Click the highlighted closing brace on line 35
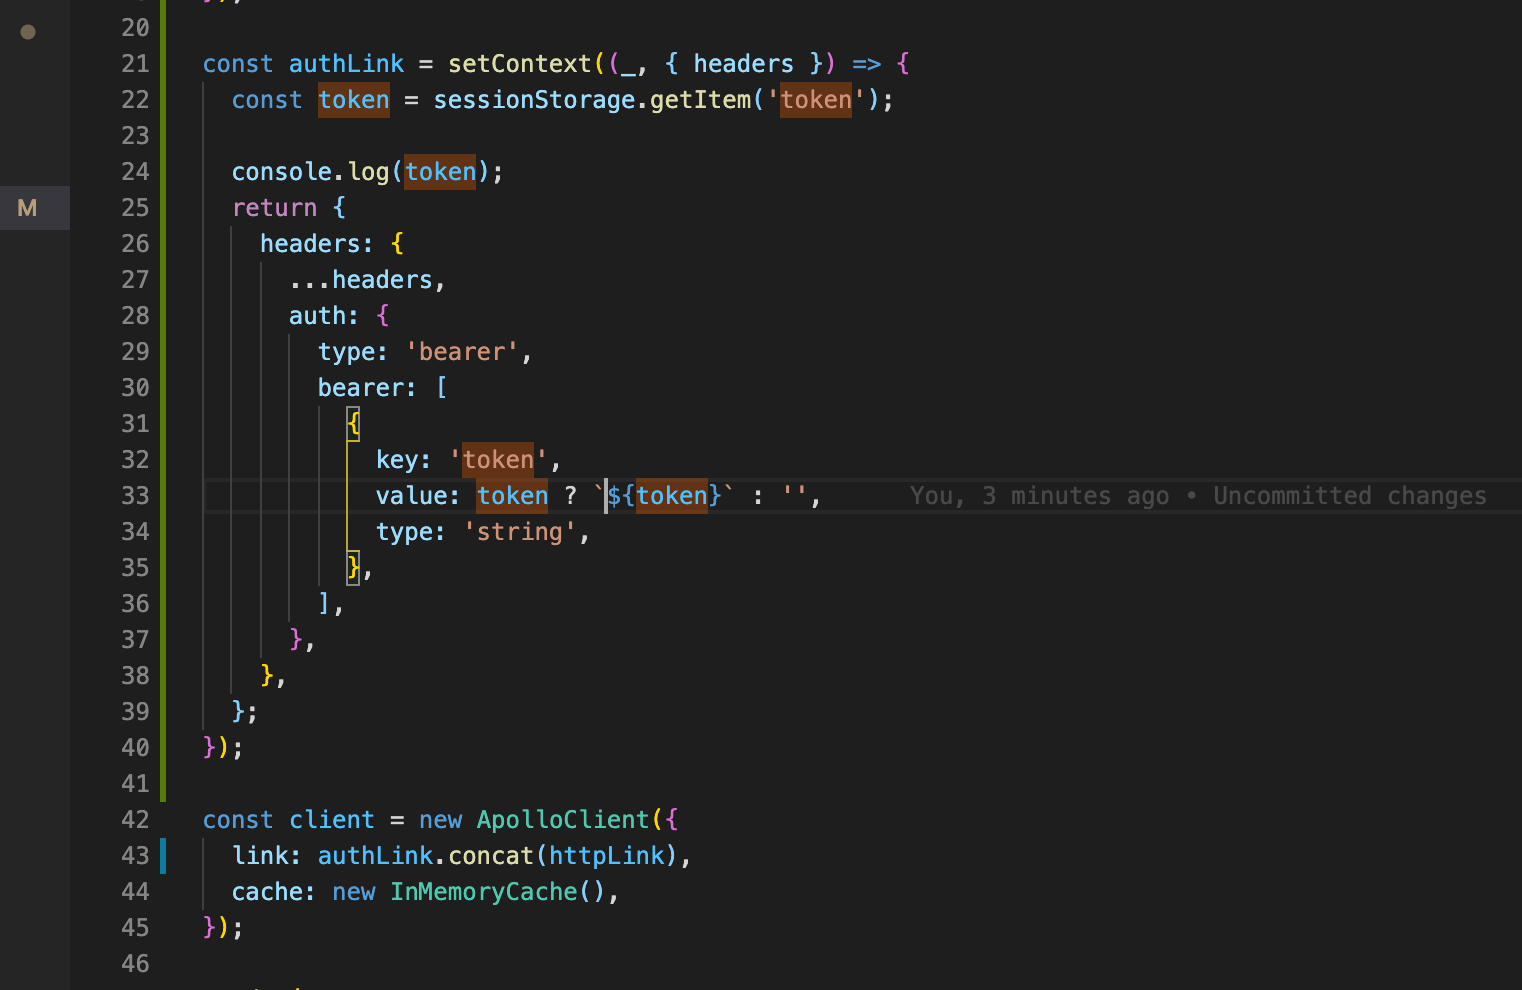 pyautogui.click(x=353, y=568)
